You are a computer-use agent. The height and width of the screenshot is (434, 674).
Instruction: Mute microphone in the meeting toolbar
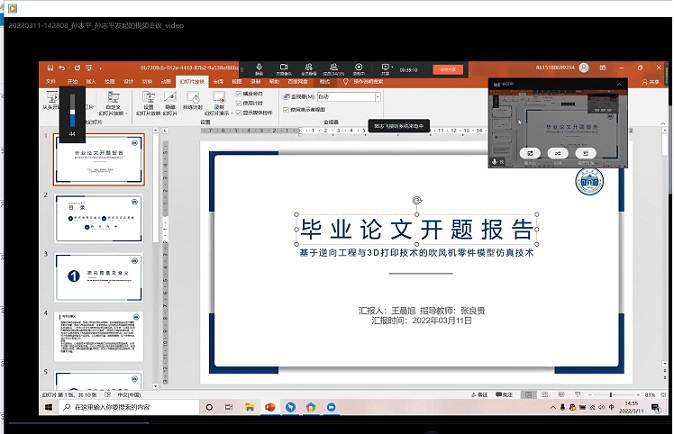tap(259, 69)
